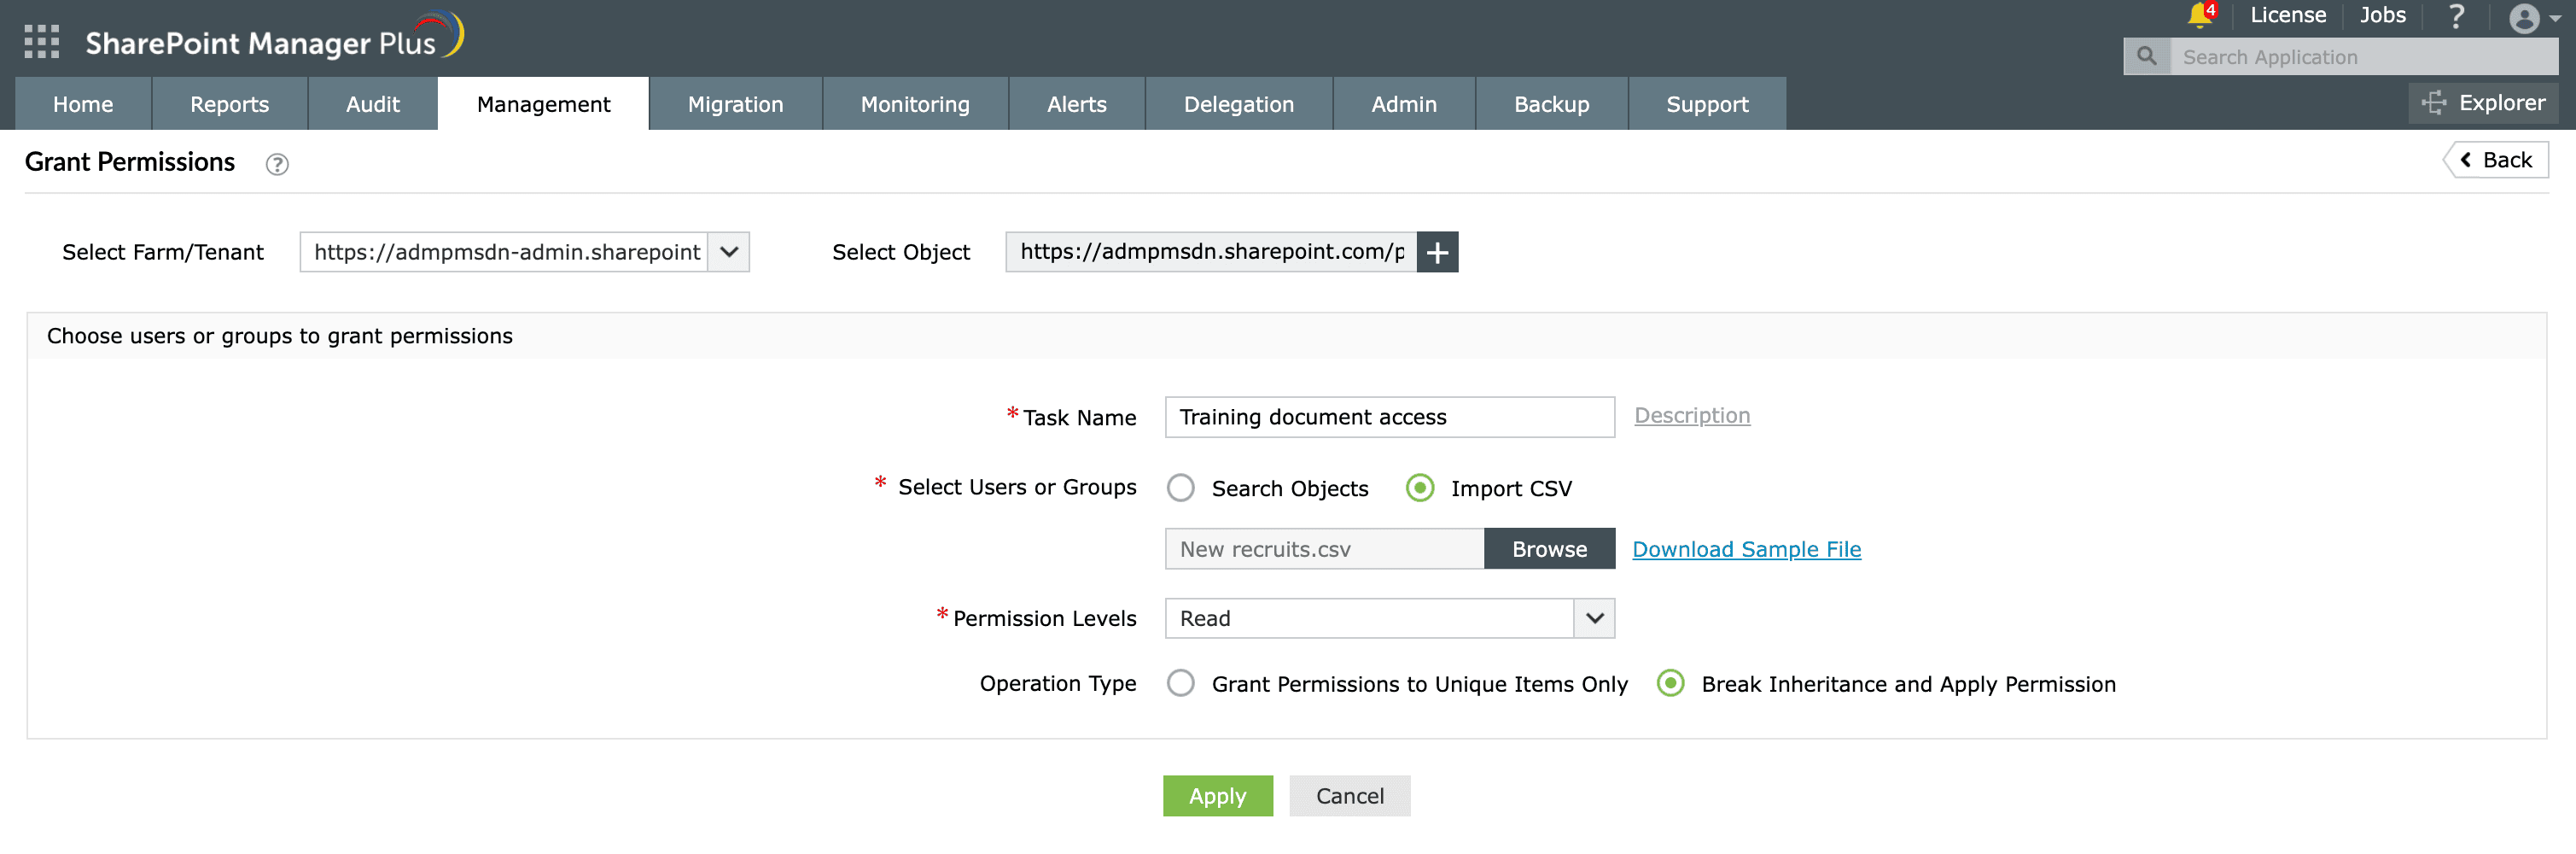Select the Search Objects radio button
2576x854 pixels.
click(x=1181, y=488)
